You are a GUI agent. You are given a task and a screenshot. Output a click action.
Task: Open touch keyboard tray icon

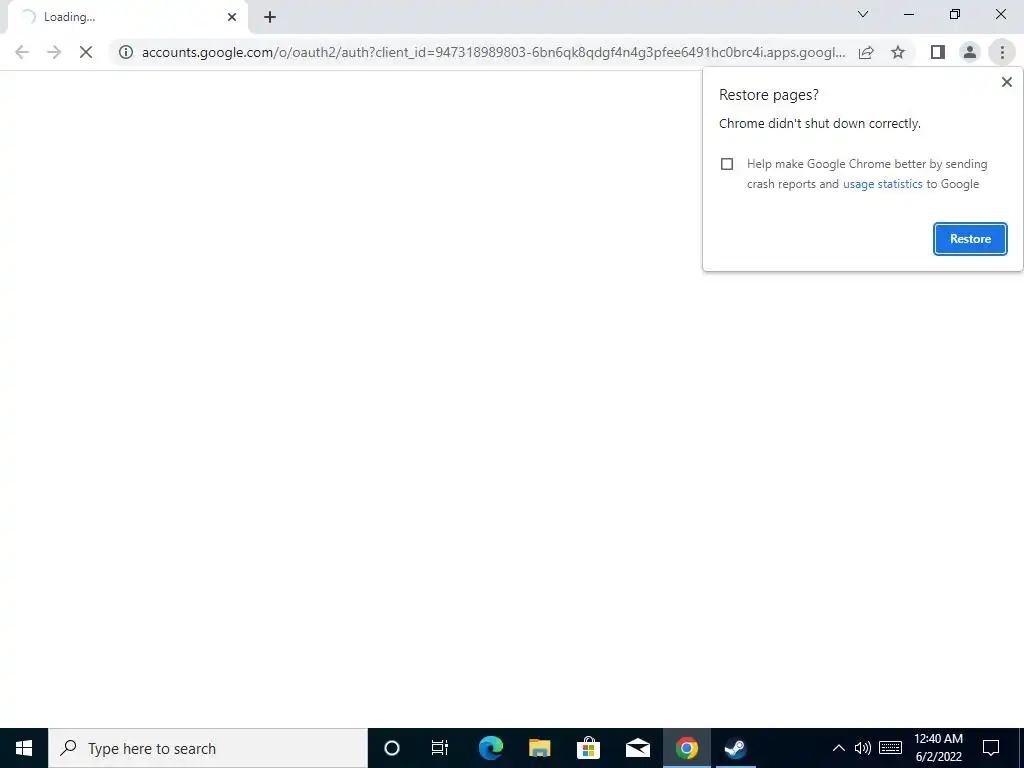pyautogui.click(x=891, y=748)
